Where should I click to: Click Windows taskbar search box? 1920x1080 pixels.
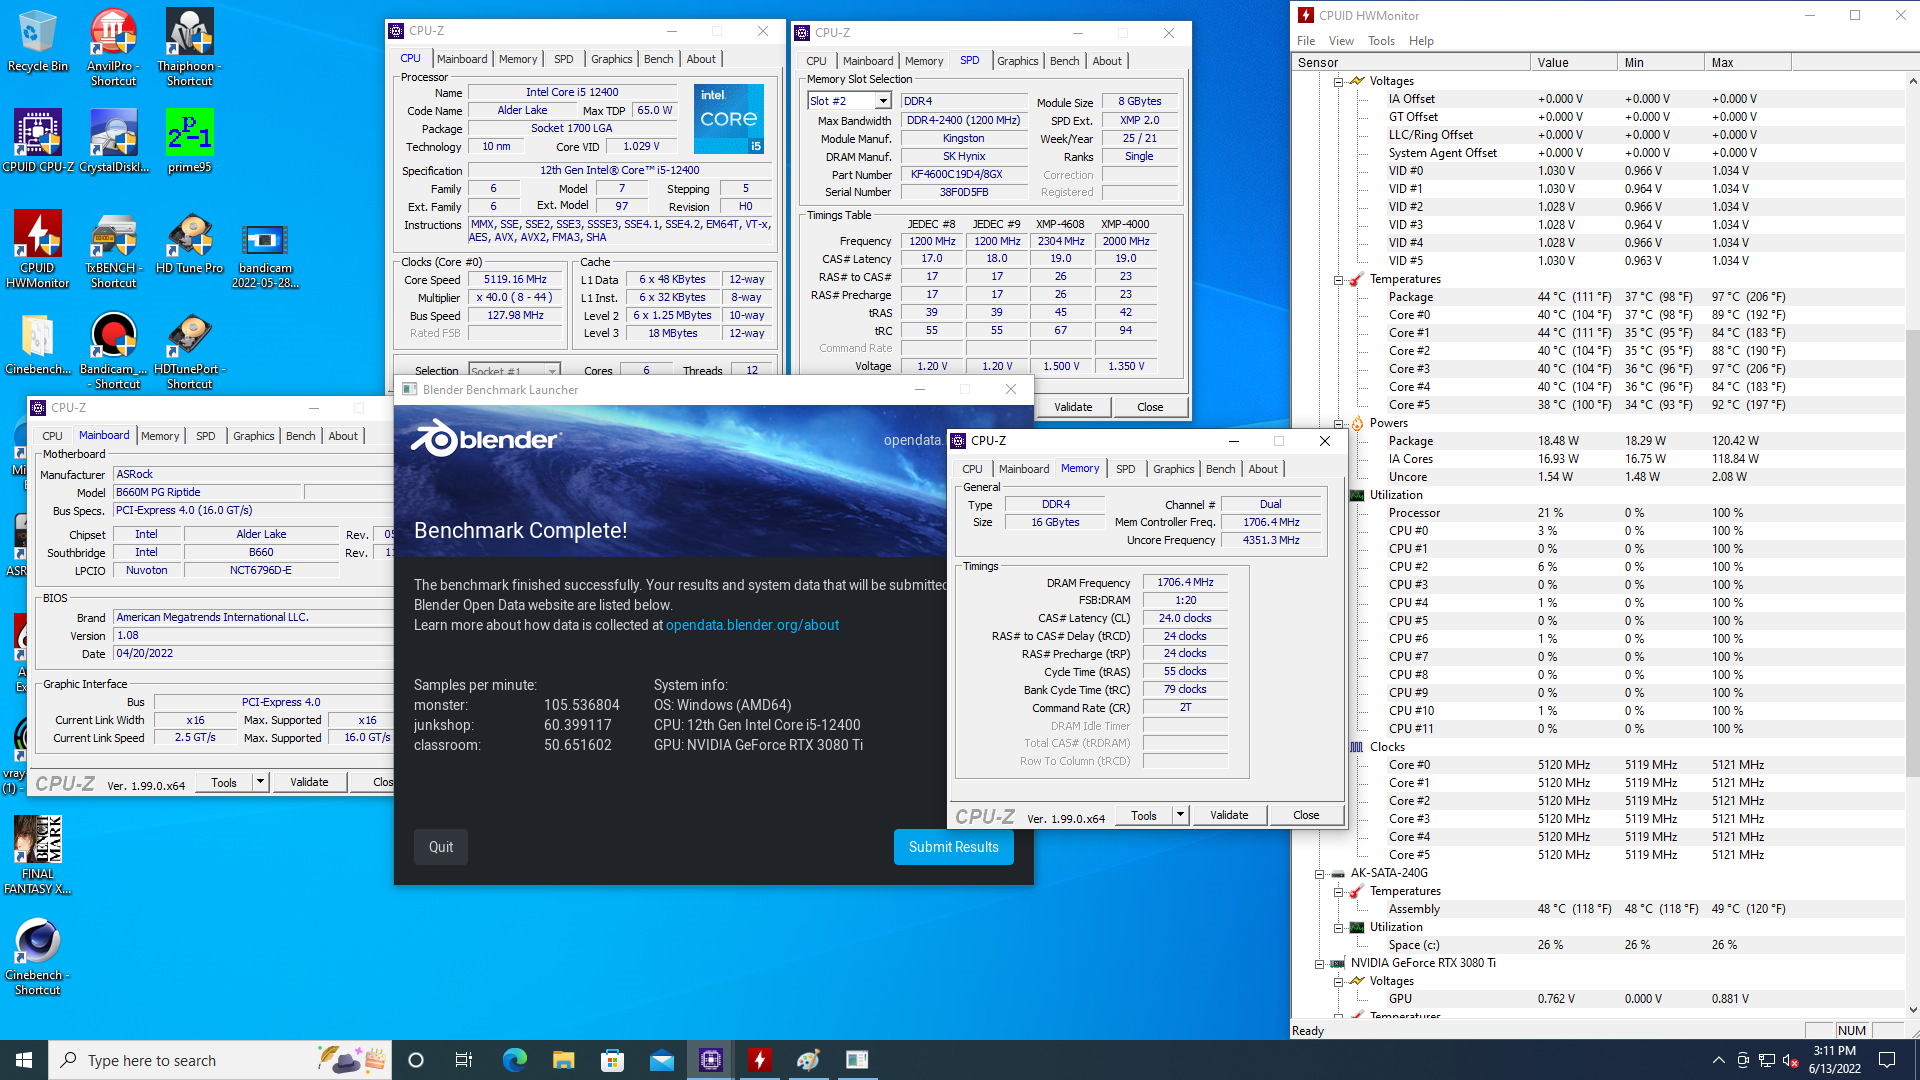[220, 1060]
